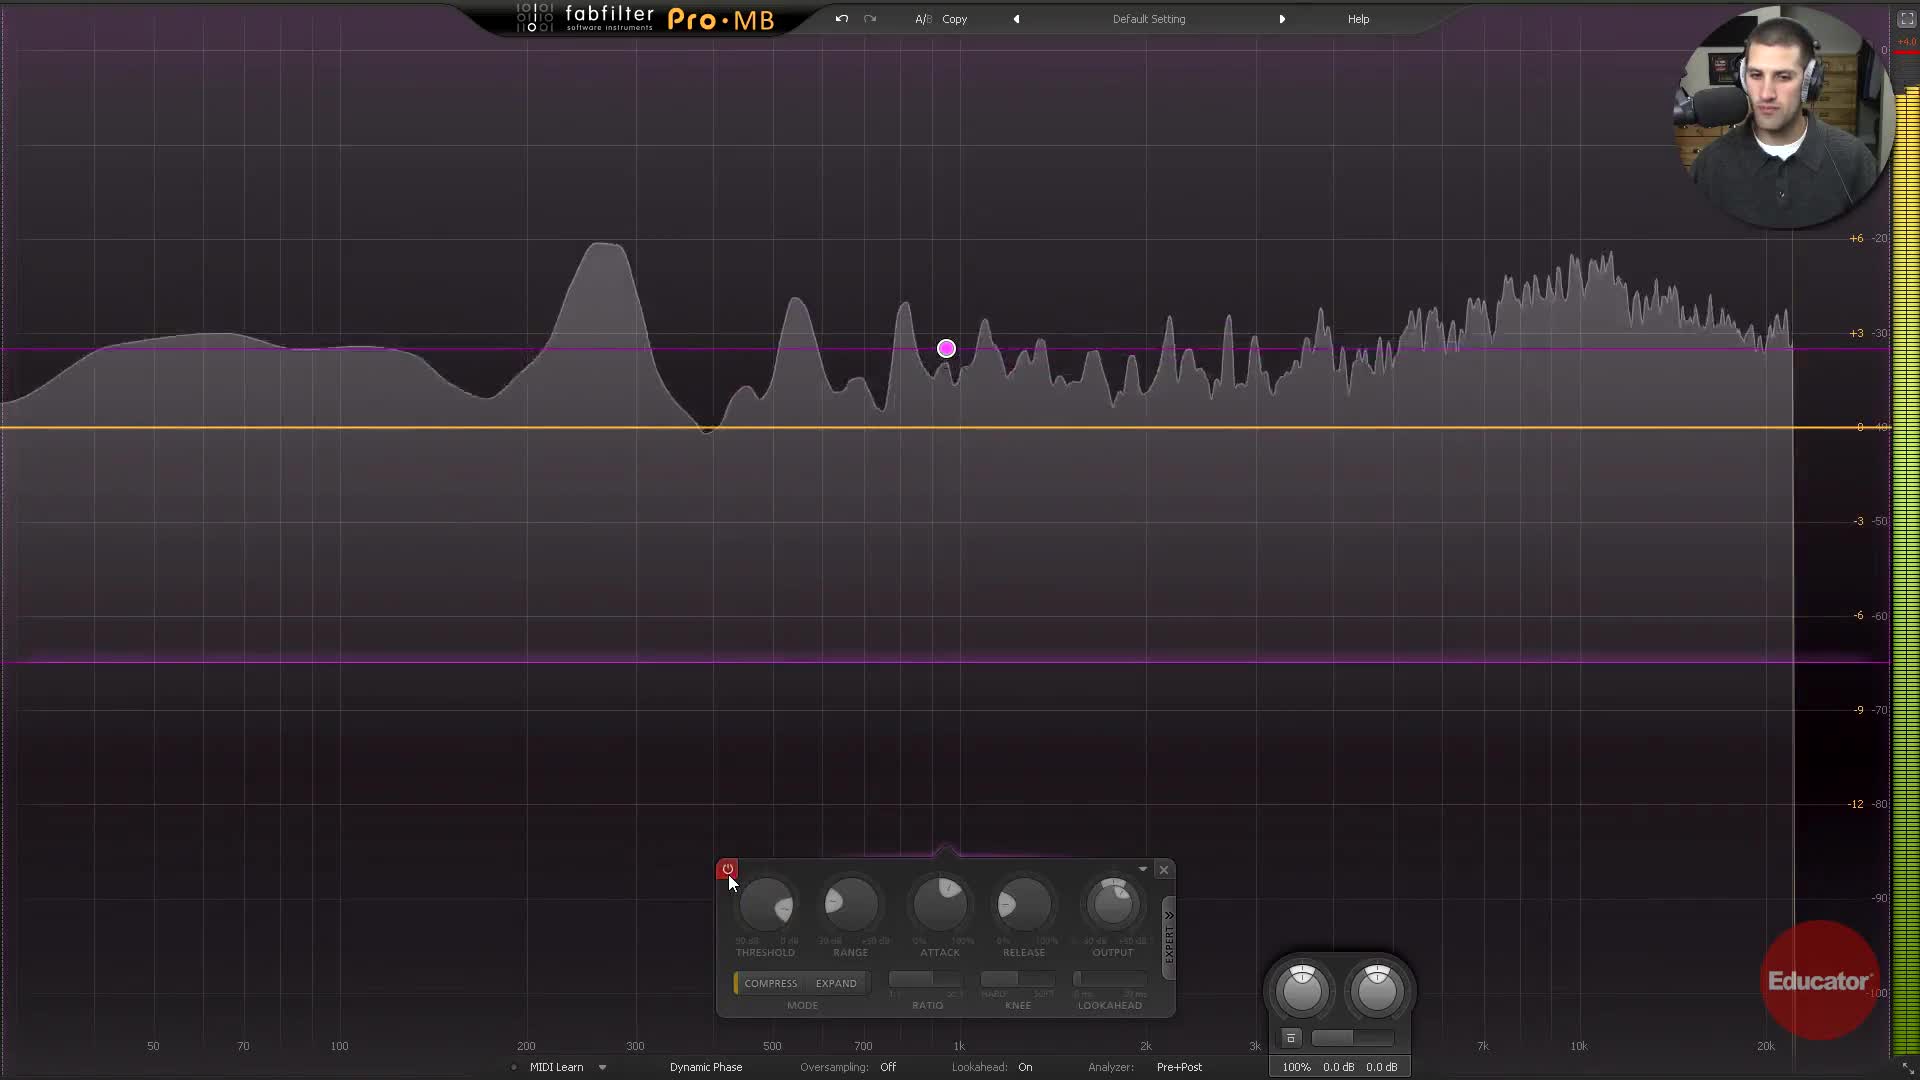Select EXPAND mode

click(836, 983)
